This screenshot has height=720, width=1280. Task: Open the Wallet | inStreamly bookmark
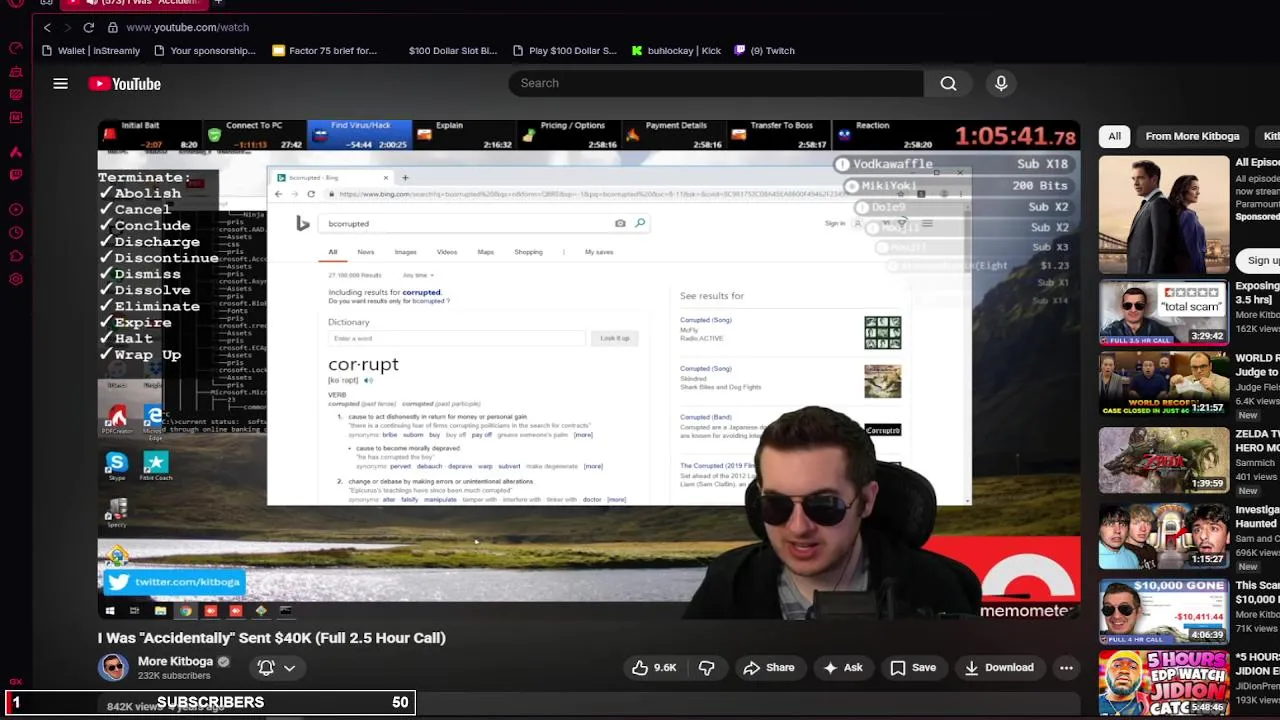tap(91, 50)
